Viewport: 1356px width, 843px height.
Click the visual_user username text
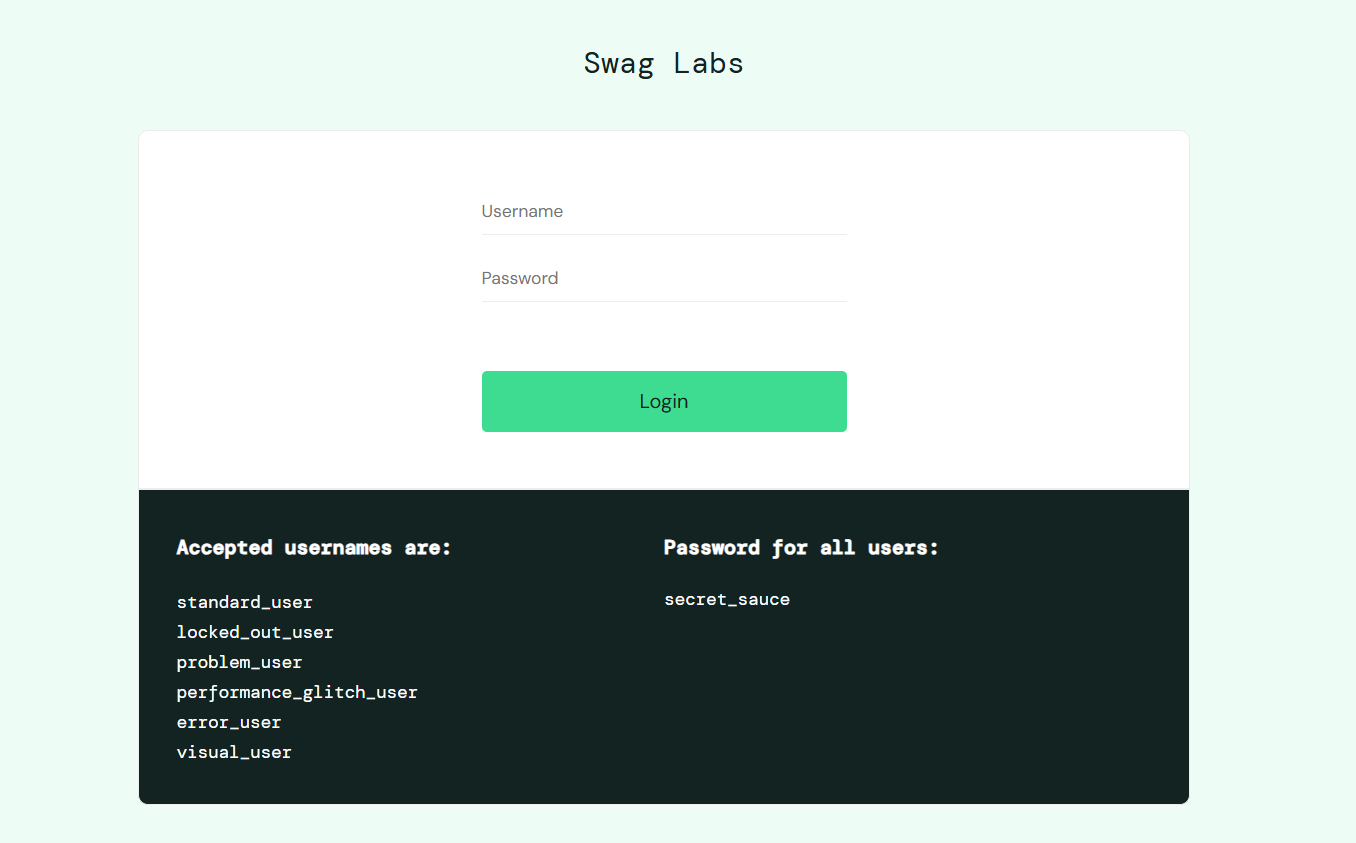point(234,752)
